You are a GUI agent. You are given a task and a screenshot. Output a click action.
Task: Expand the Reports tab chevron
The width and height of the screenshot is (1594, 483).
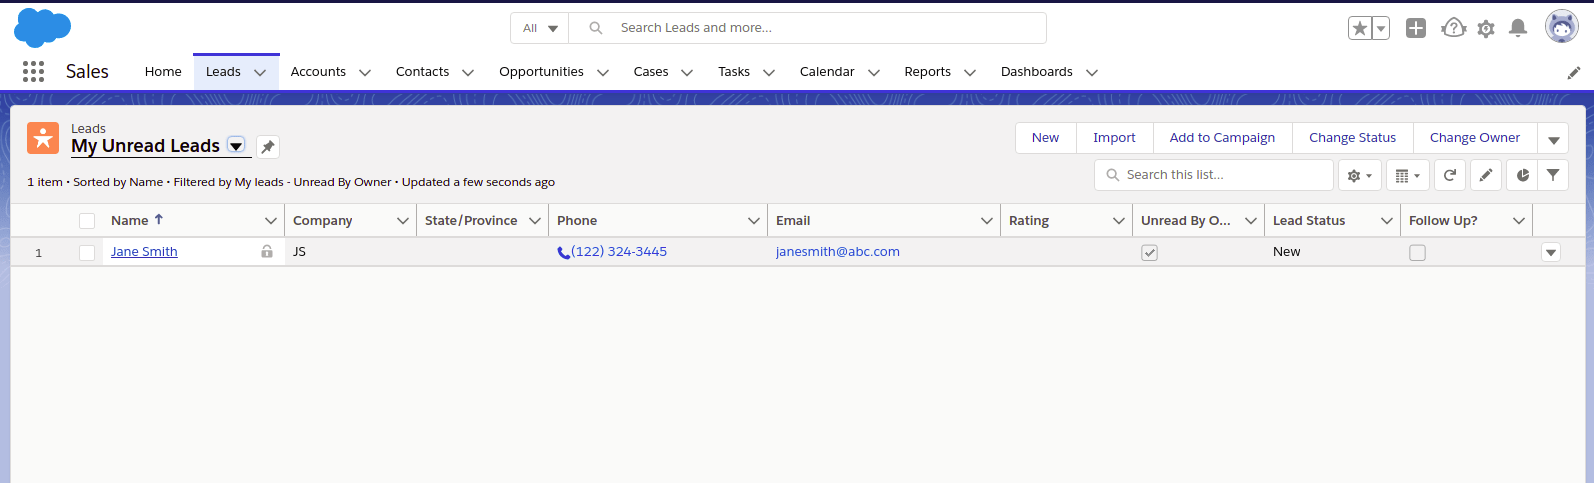click(x=970, y=72)
